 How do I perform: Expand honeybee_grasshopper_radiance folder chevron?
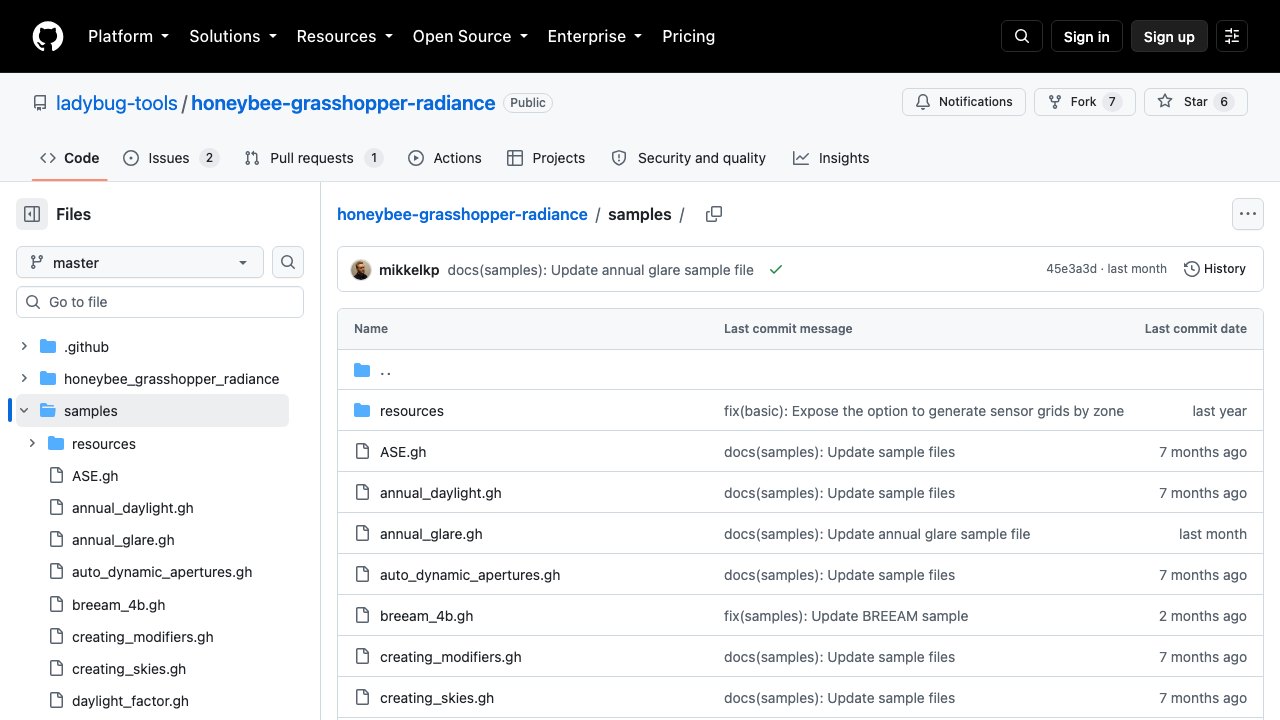(x=24, y=379)
